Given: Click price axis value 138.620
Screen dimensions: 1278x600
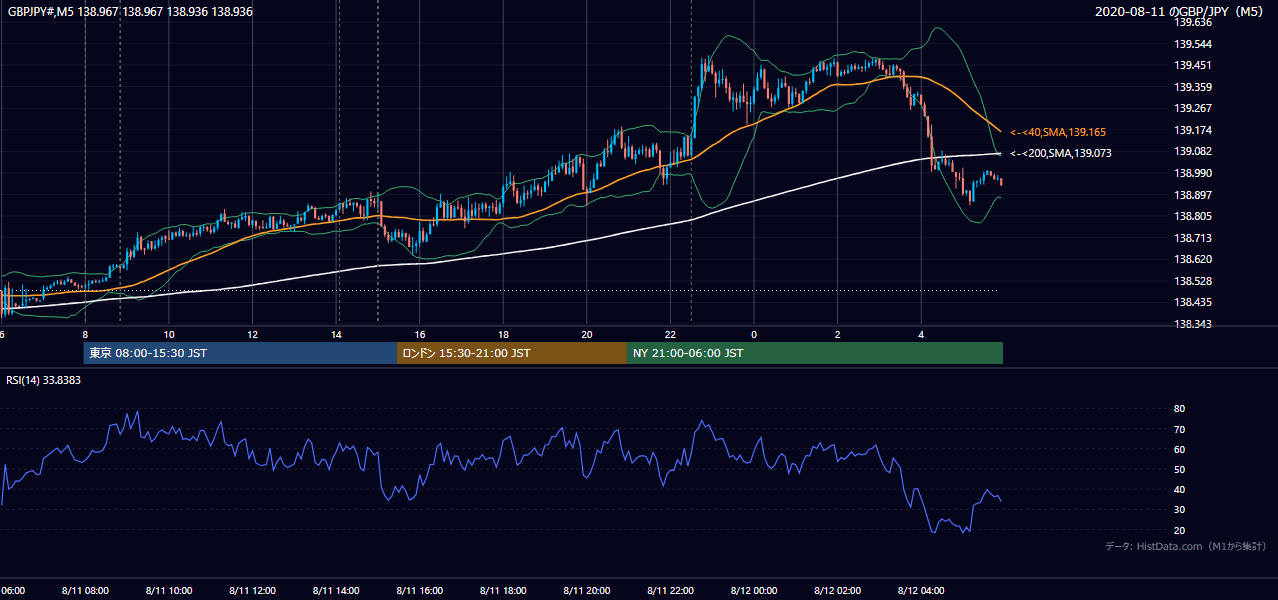Looking at the screenshot, I should (1193, 259).
